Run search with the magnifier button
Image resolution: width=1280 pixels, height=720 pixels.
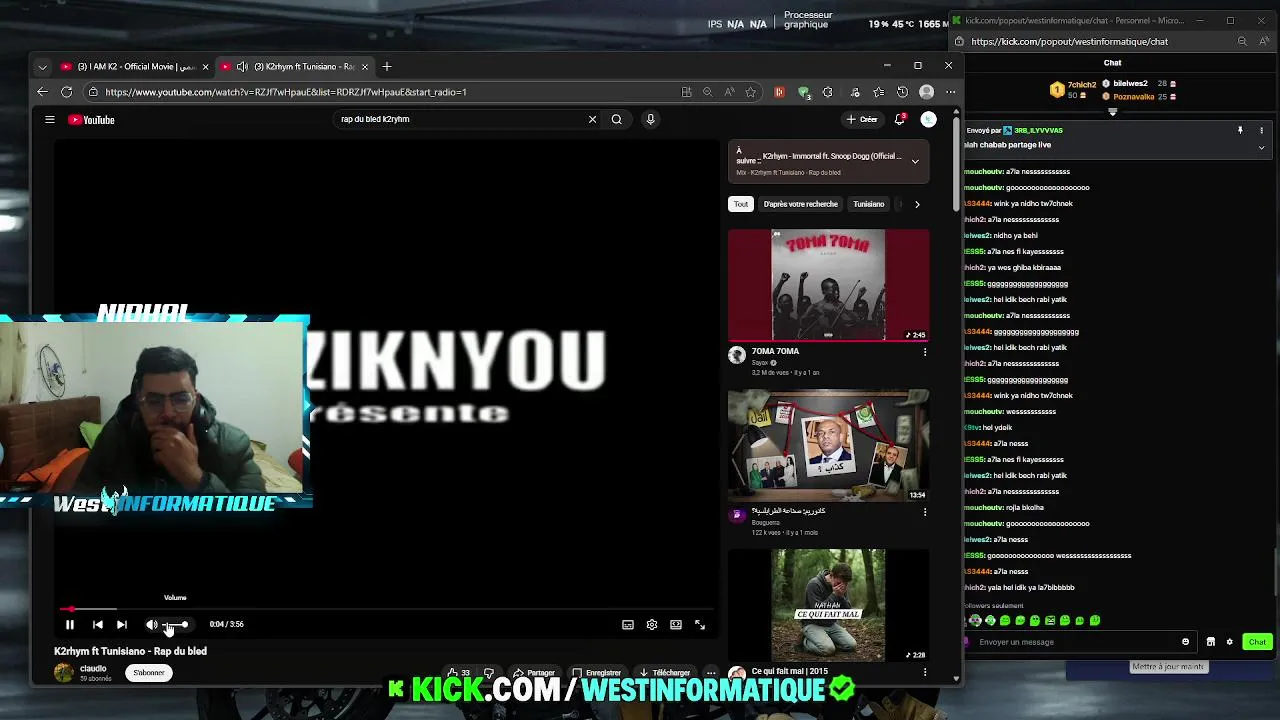pyautogui.click(x=617, y=119)
